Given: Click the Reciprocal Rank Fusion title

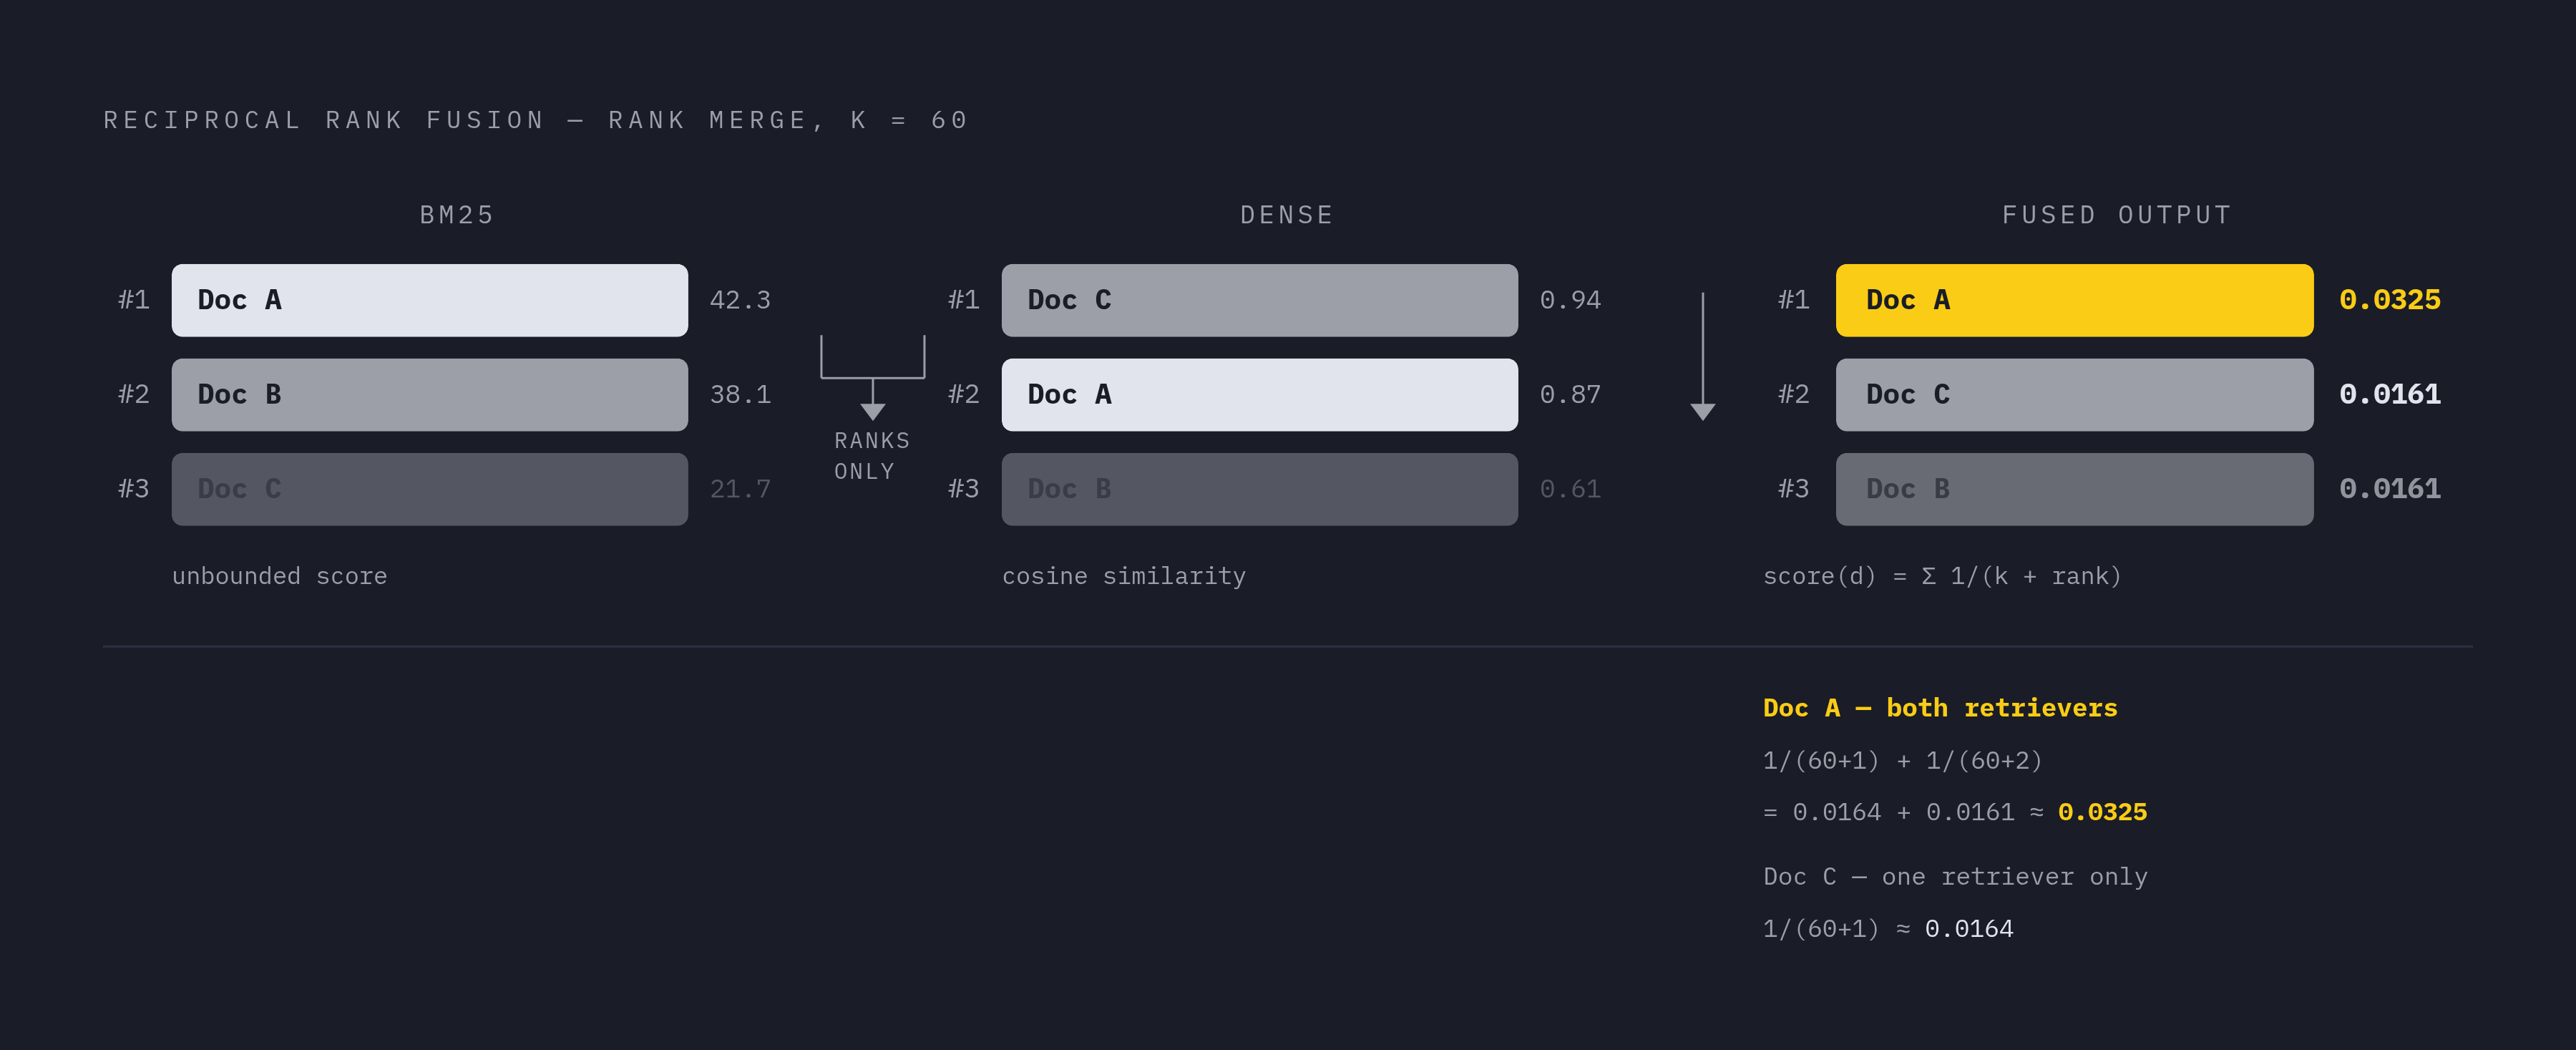Looking at the screenshot, I should click(536, 120).
